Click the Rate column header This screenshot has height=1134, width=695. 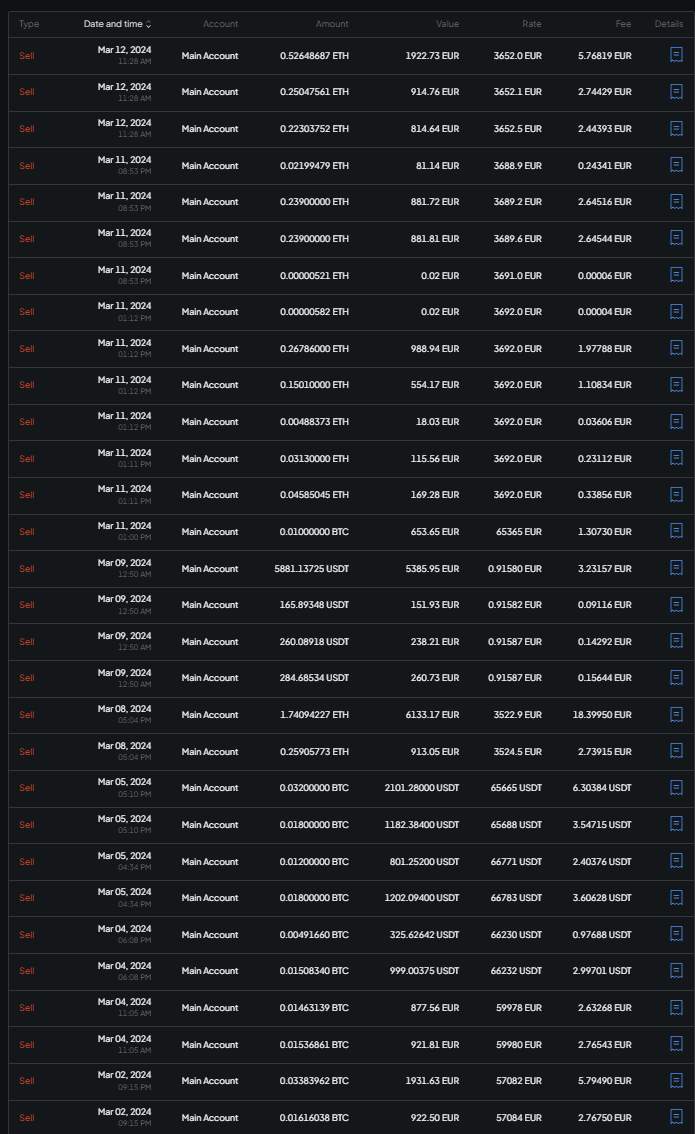[x=531, y=24]
